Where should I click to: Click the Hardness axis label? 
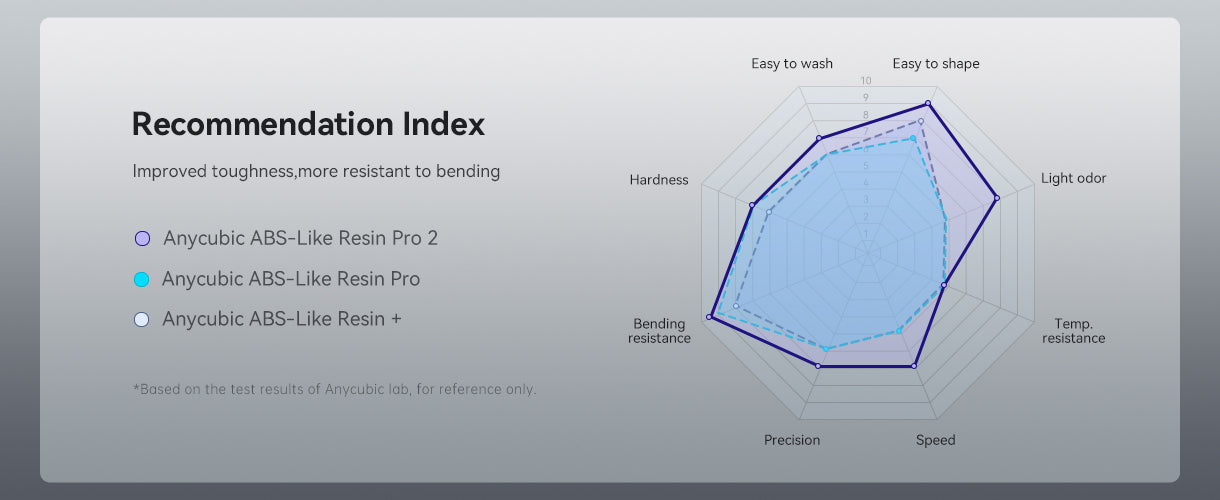pos(659,180)
